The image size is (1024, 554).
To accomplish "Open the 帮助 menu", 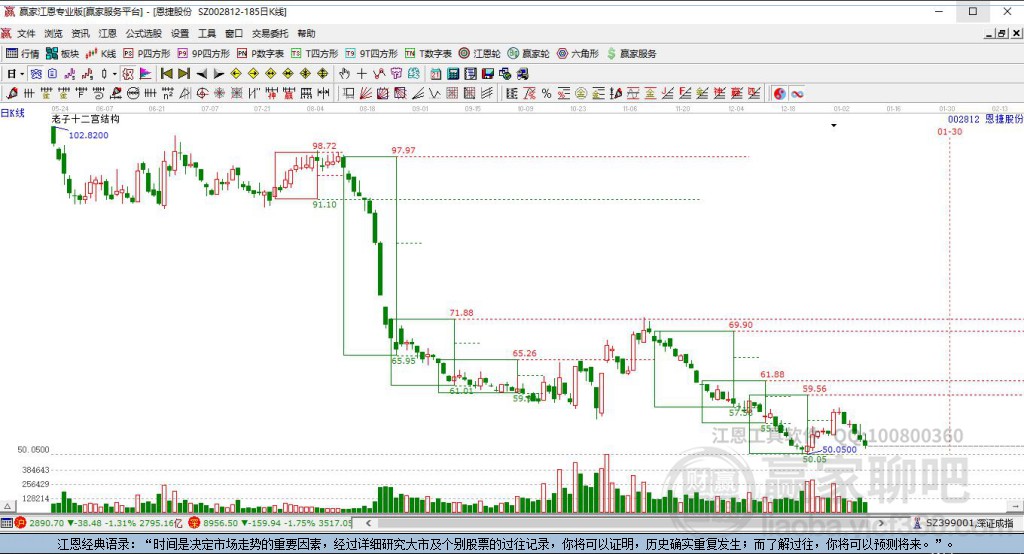I will (x=306, y=33).
